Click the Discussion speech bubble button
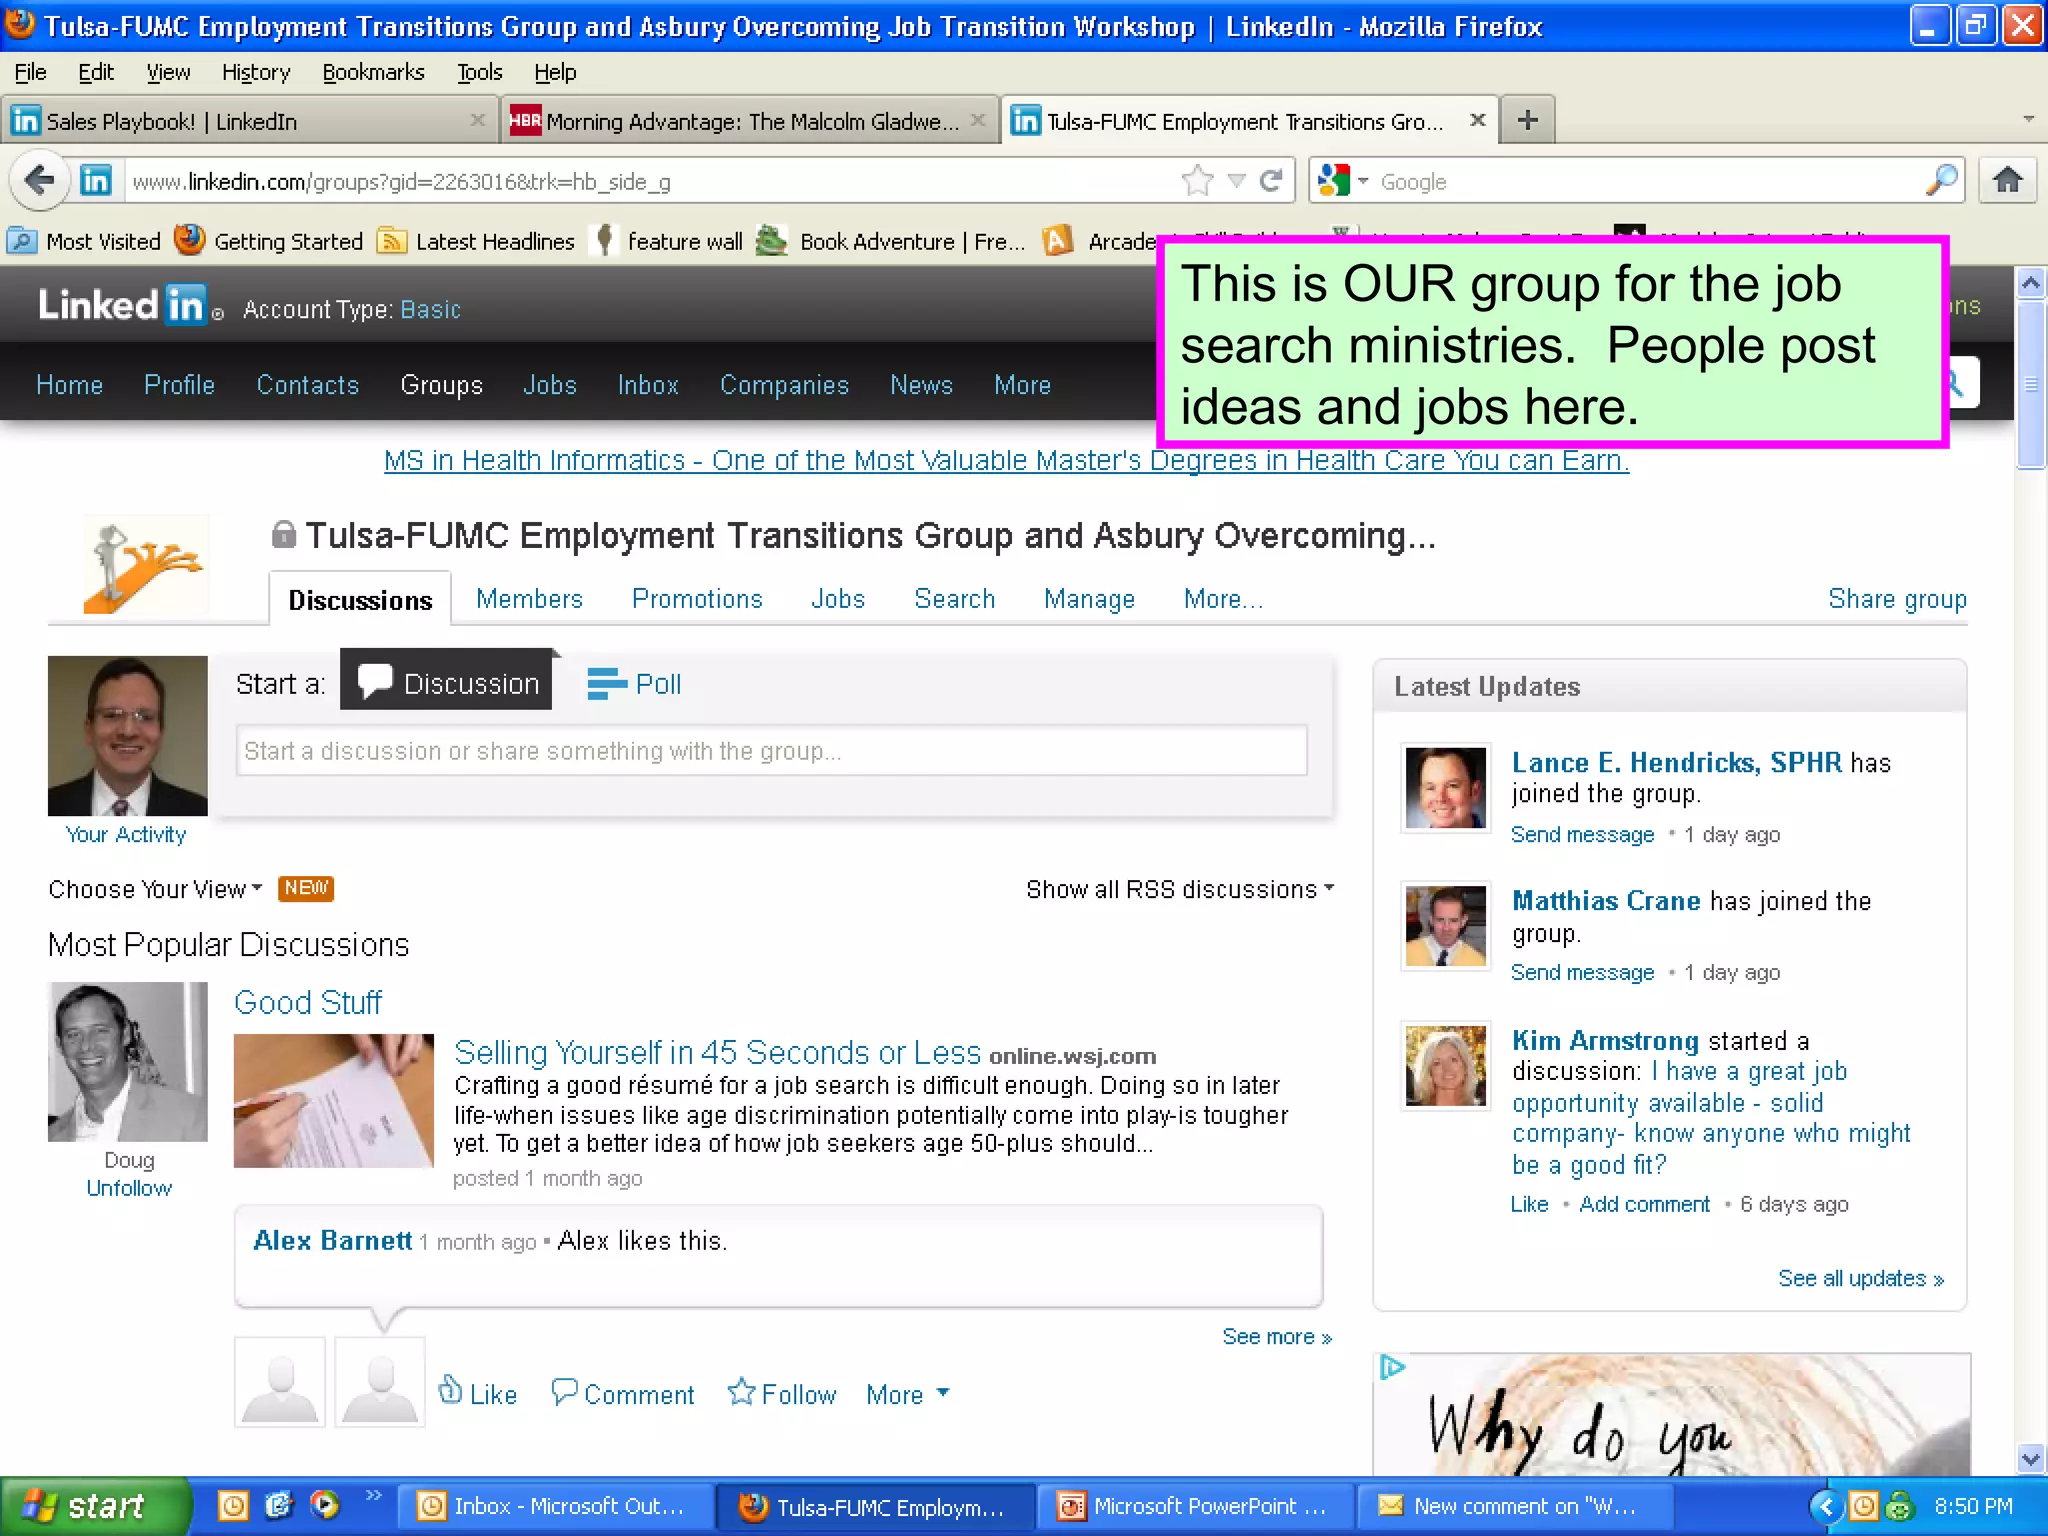The width and height of the screenshot is (2048, 1536). click(x=446, y=681)
